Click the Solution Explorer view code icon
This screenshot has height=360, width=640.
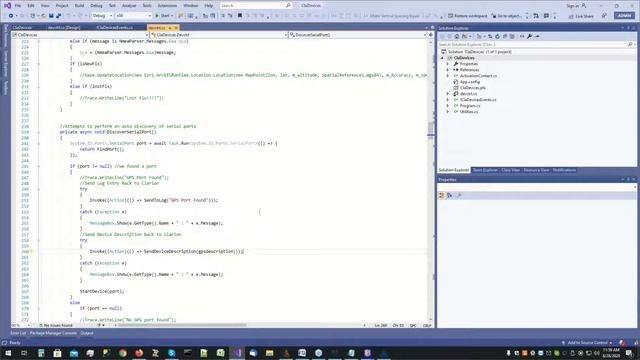click(x=522, y=36)
